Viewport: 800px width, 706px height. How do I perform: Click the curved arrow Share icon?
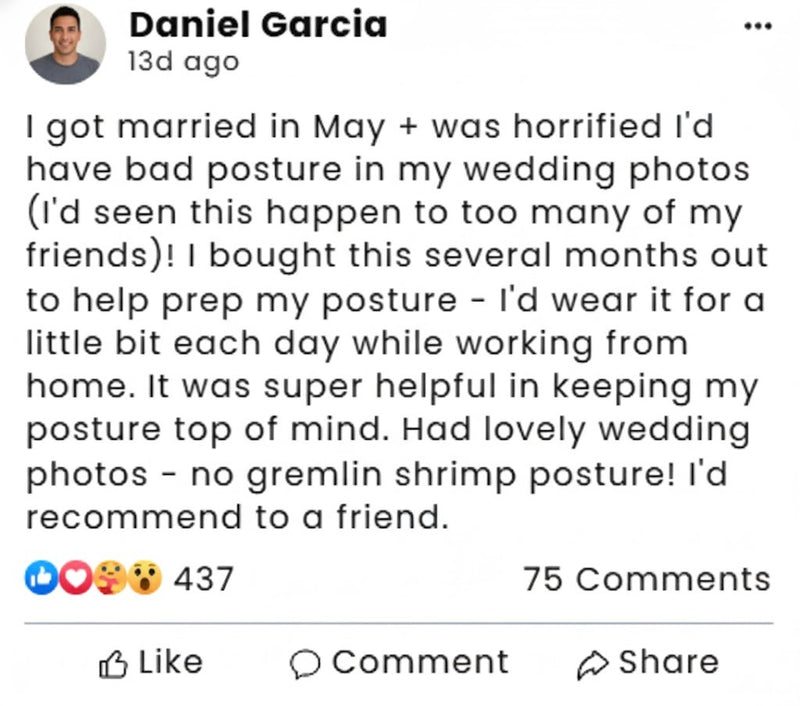point(594,664)
